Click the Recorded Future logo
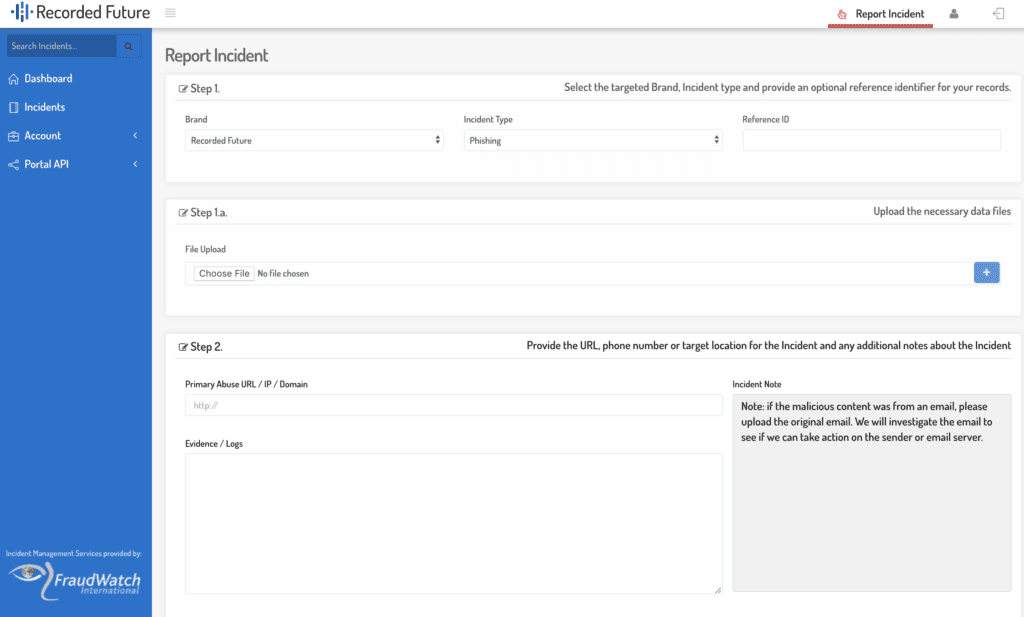Screen dimensions: 1024x617 click(x=80, y=12)
